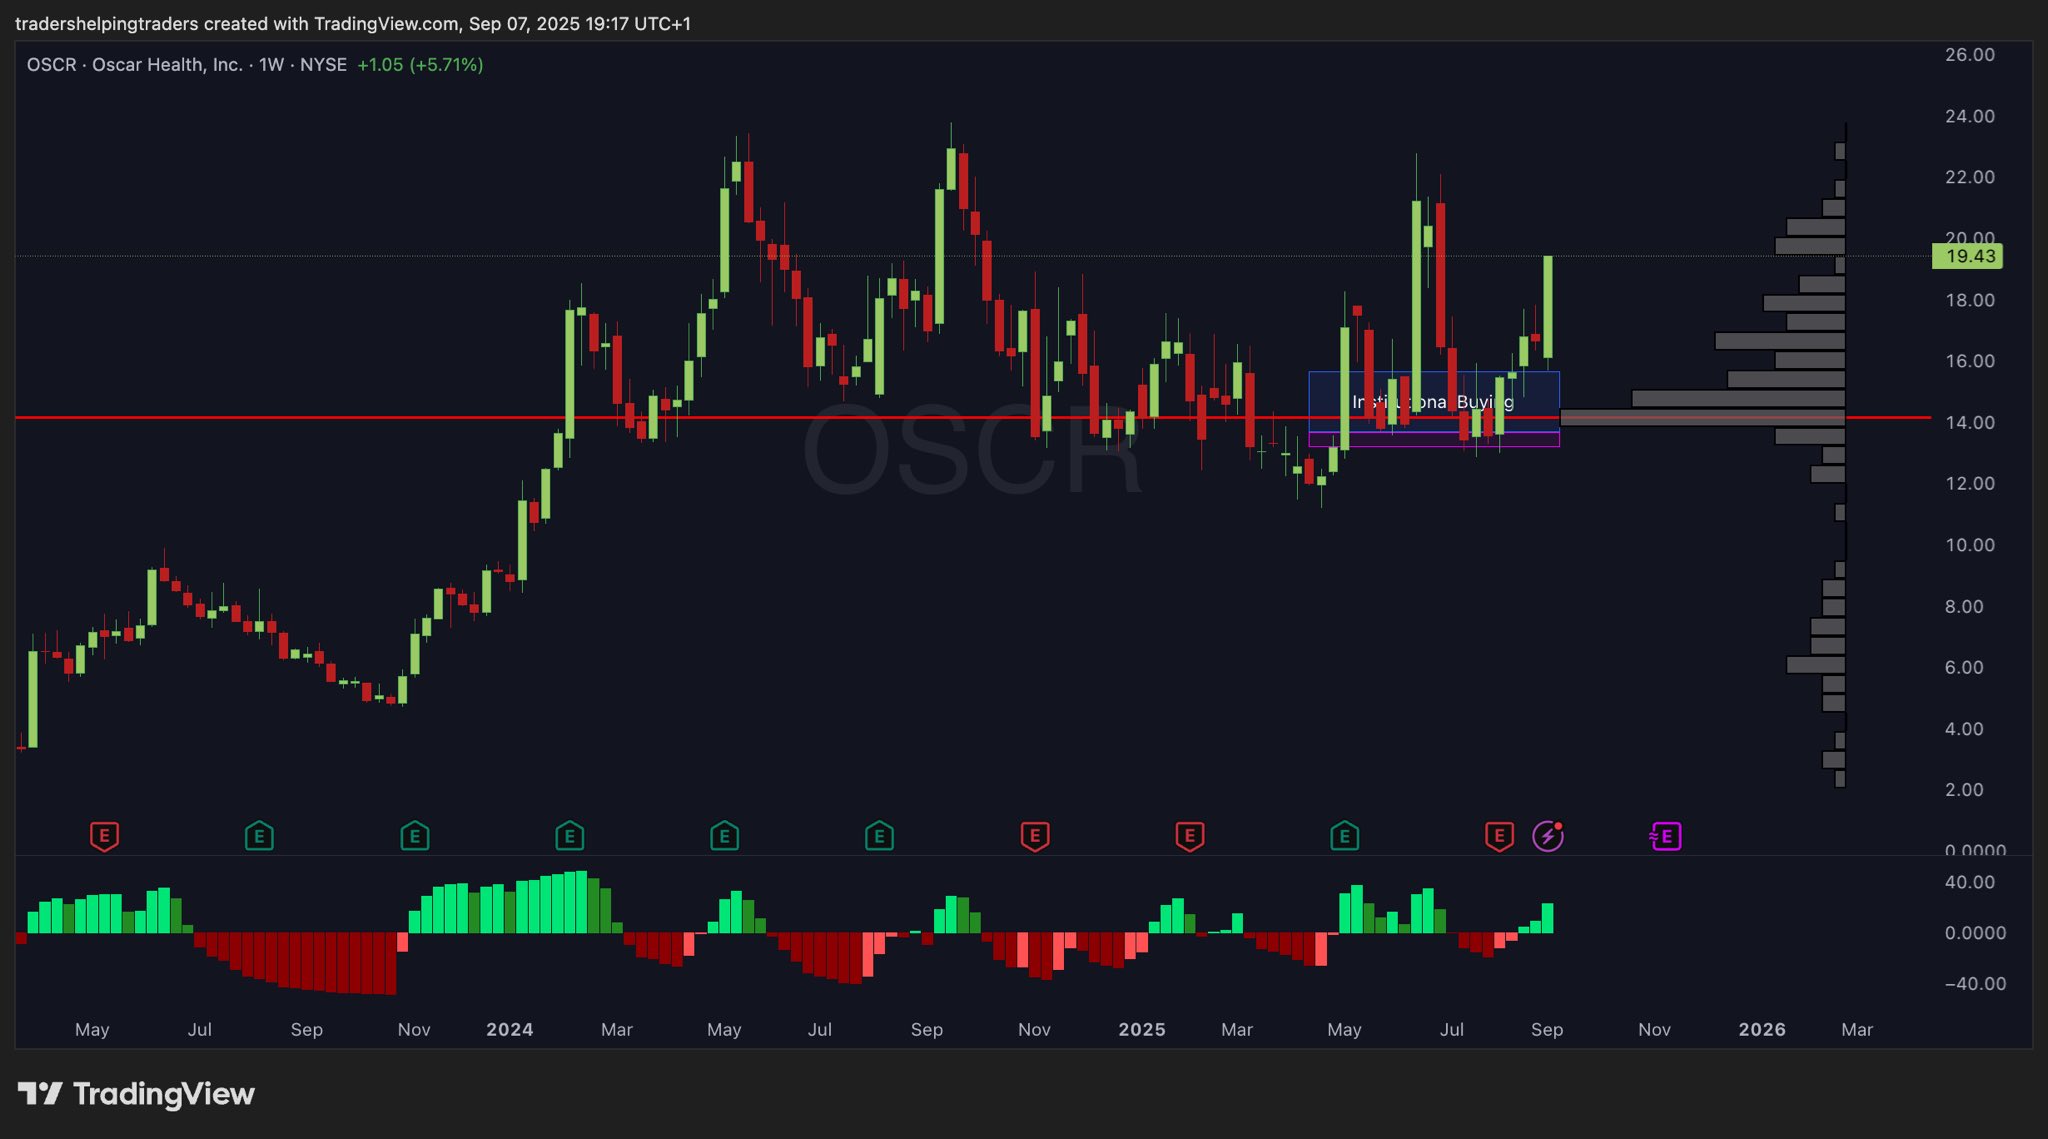Click the 19.43 current price label

tap(1967, 257)
